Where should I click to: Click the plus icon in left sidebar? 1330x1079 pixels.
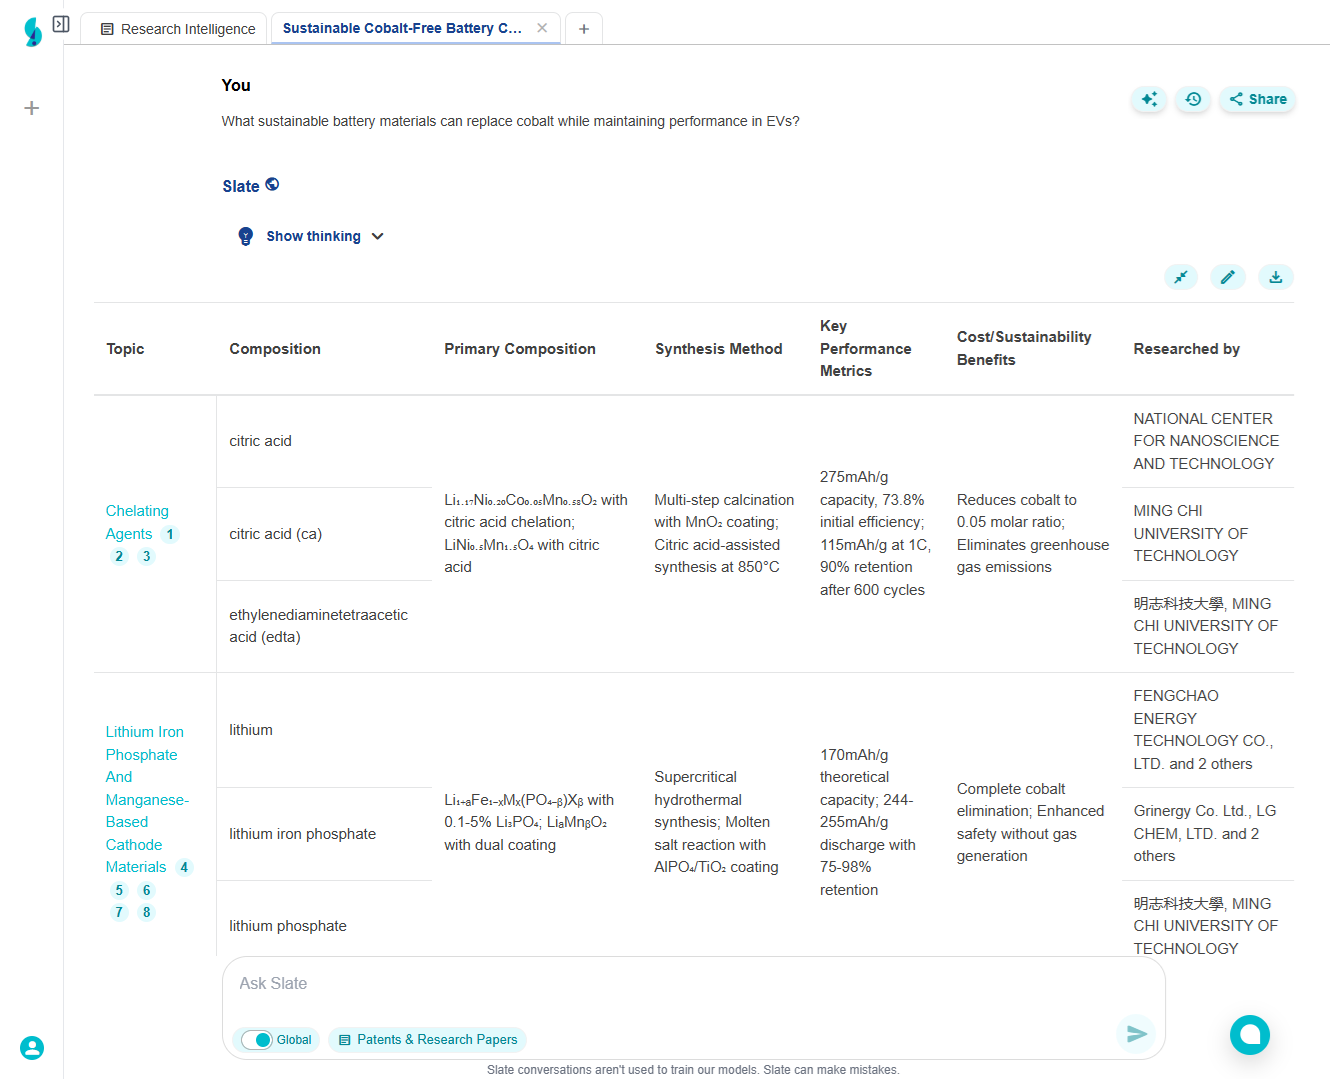point(32,108)
